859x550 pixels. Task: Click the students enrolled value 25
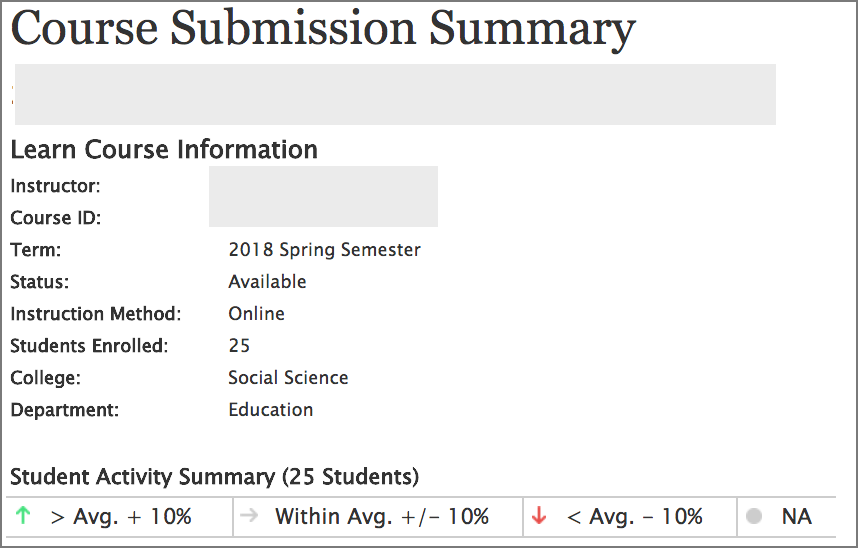[x=239, y=346]
